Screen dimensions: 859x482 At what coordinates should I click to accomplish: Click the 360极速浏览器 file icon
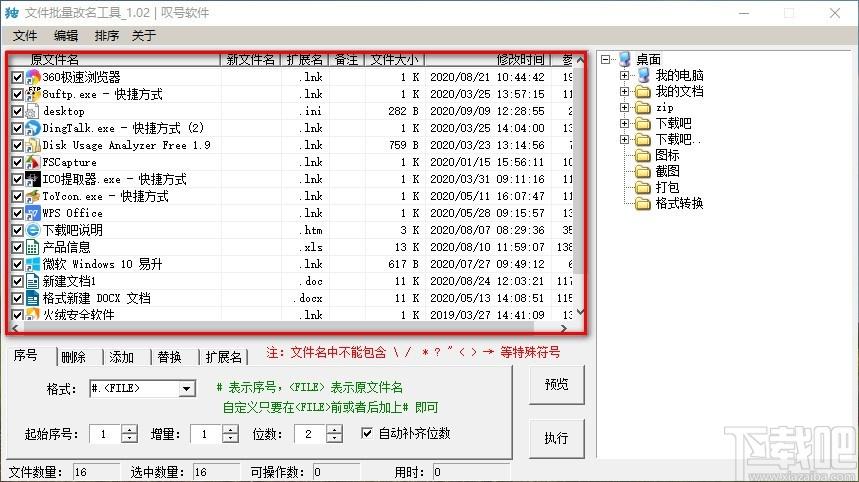(33, 77)
